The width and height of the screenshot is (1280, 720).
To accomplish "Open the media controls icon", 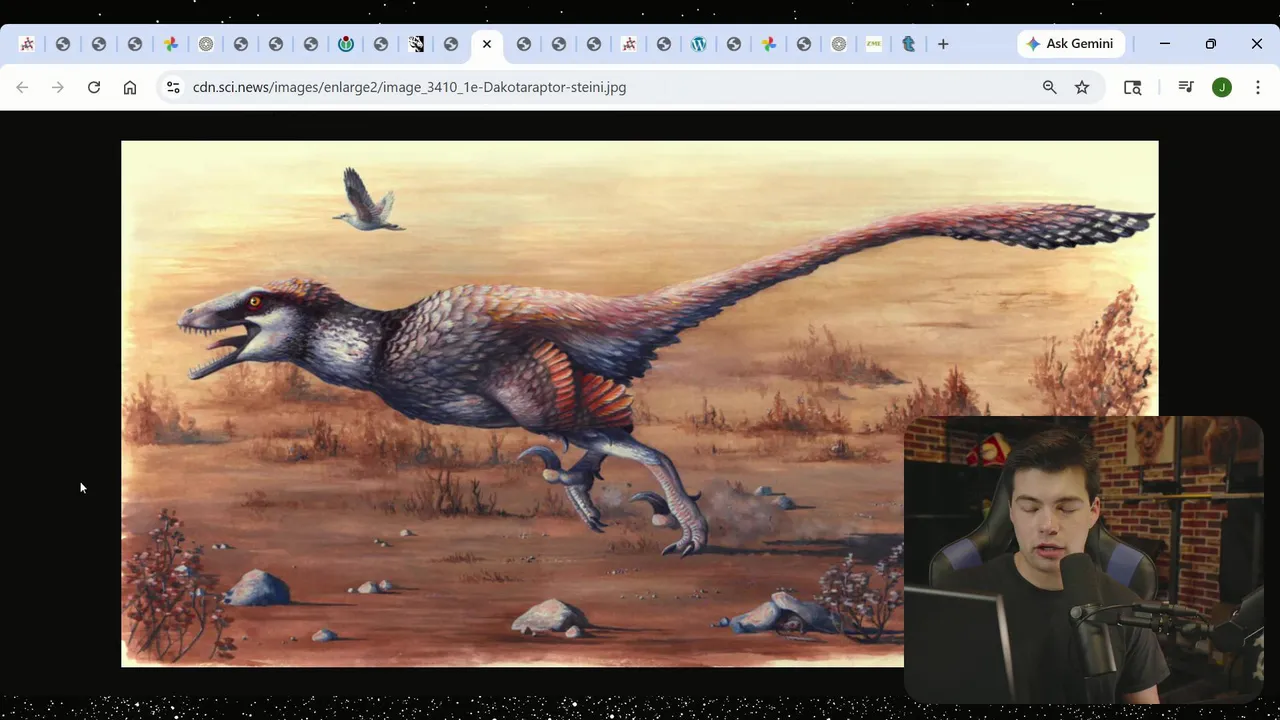I will pos(1186,87).
